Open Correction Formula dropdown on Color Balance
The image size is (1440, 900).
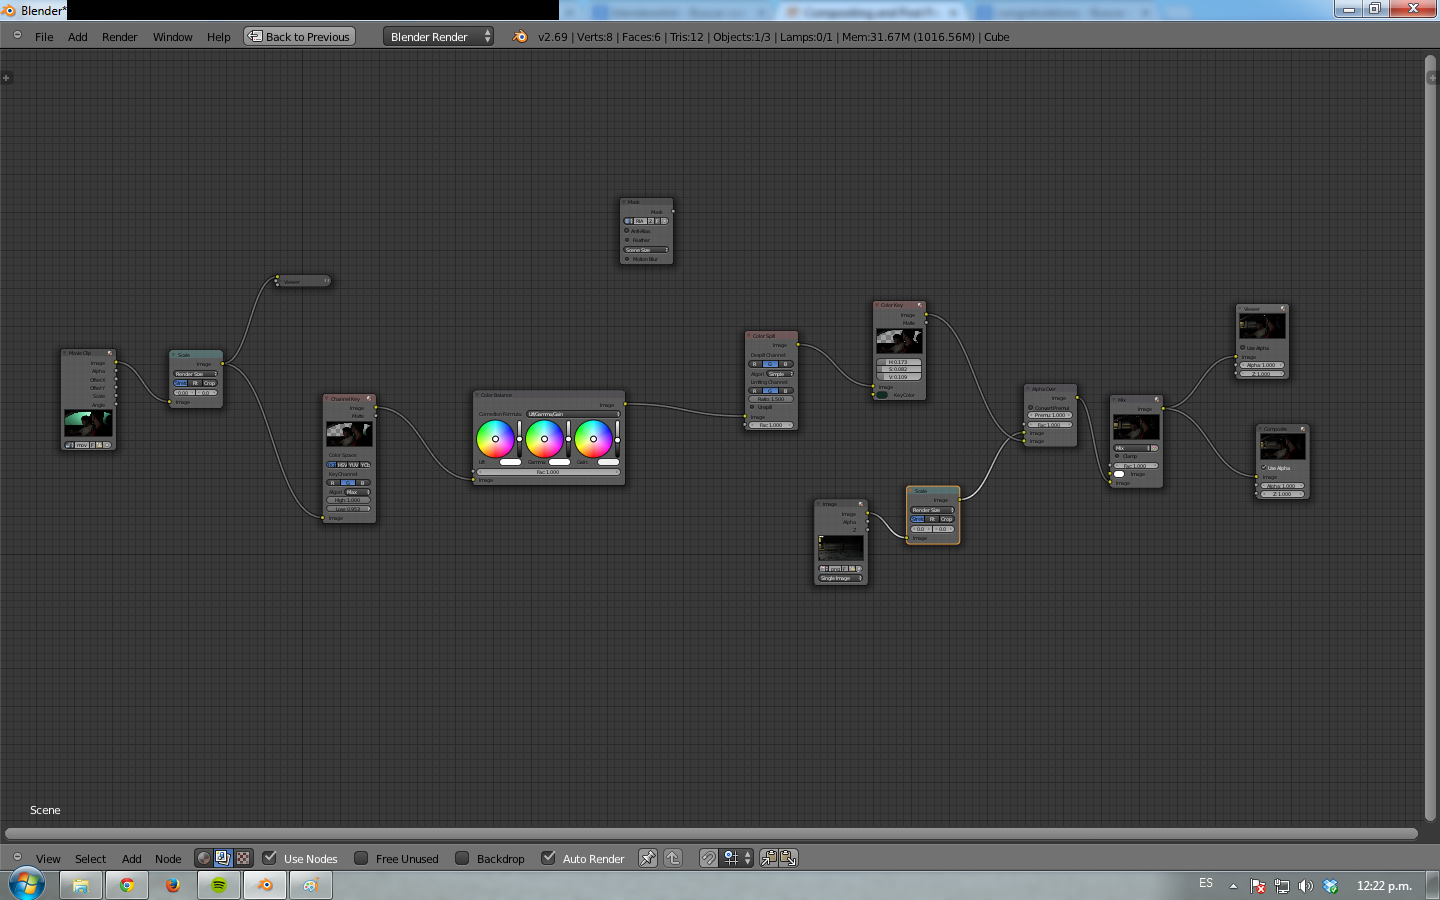pos(573,414)
